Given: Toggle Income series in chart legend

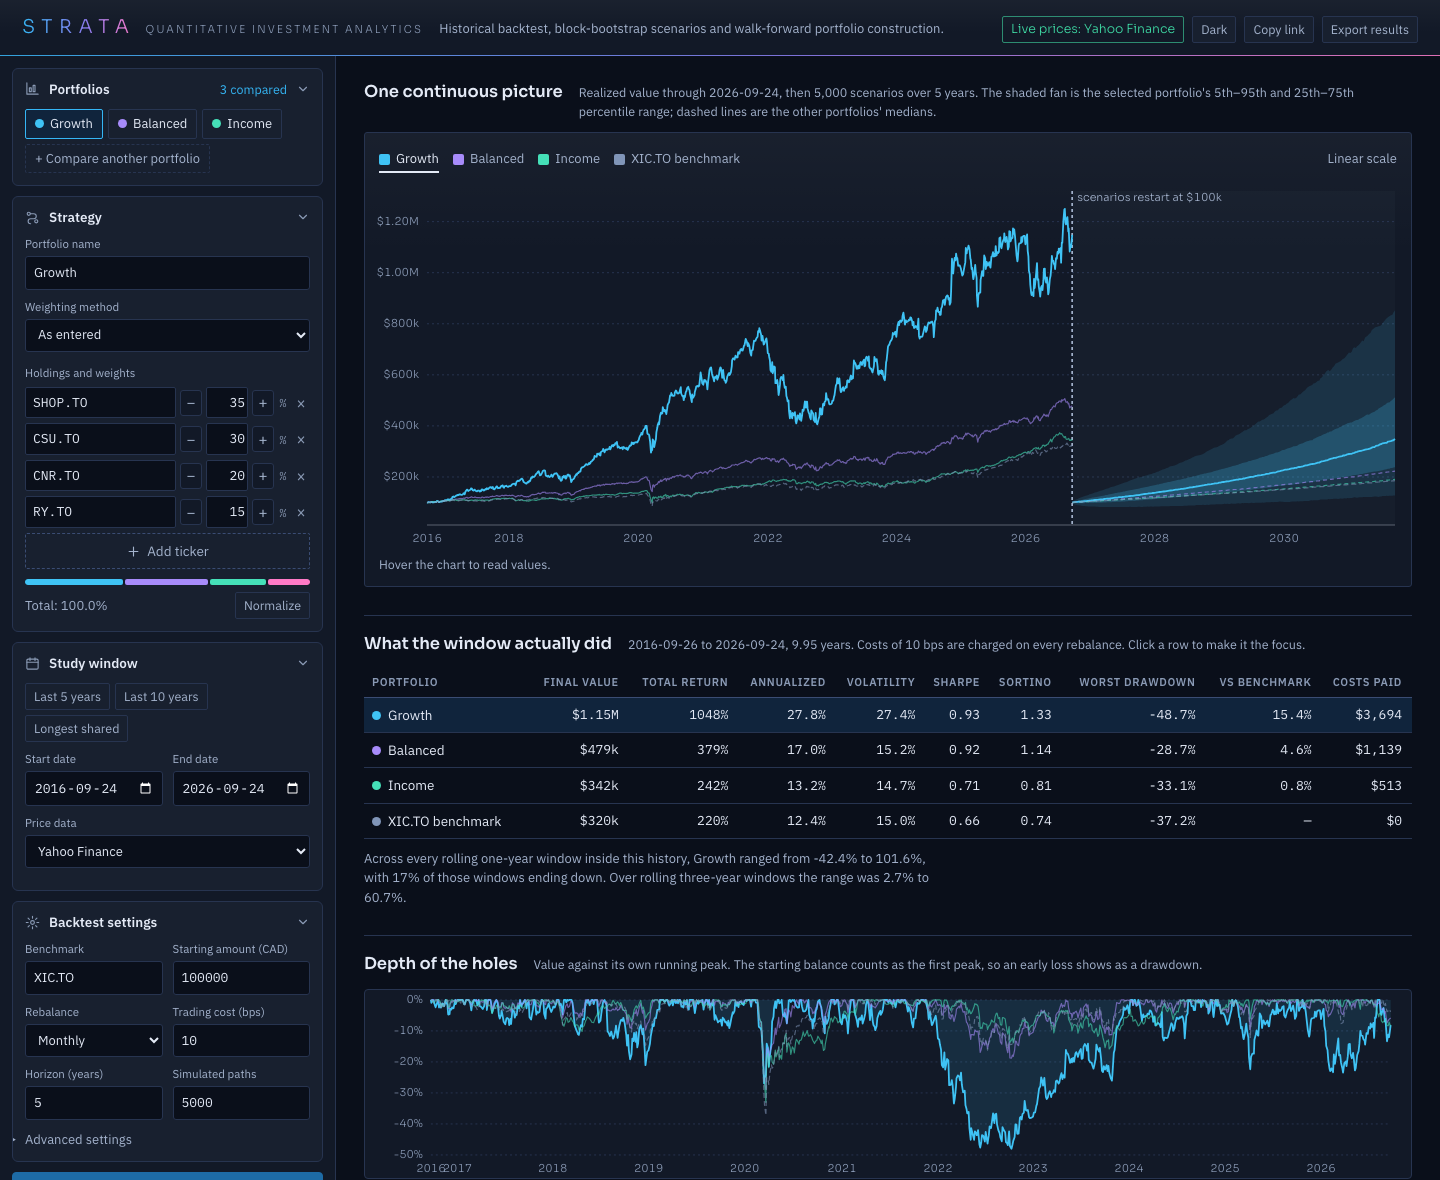Looking at the screenshot, I should (x=569, y=159).
